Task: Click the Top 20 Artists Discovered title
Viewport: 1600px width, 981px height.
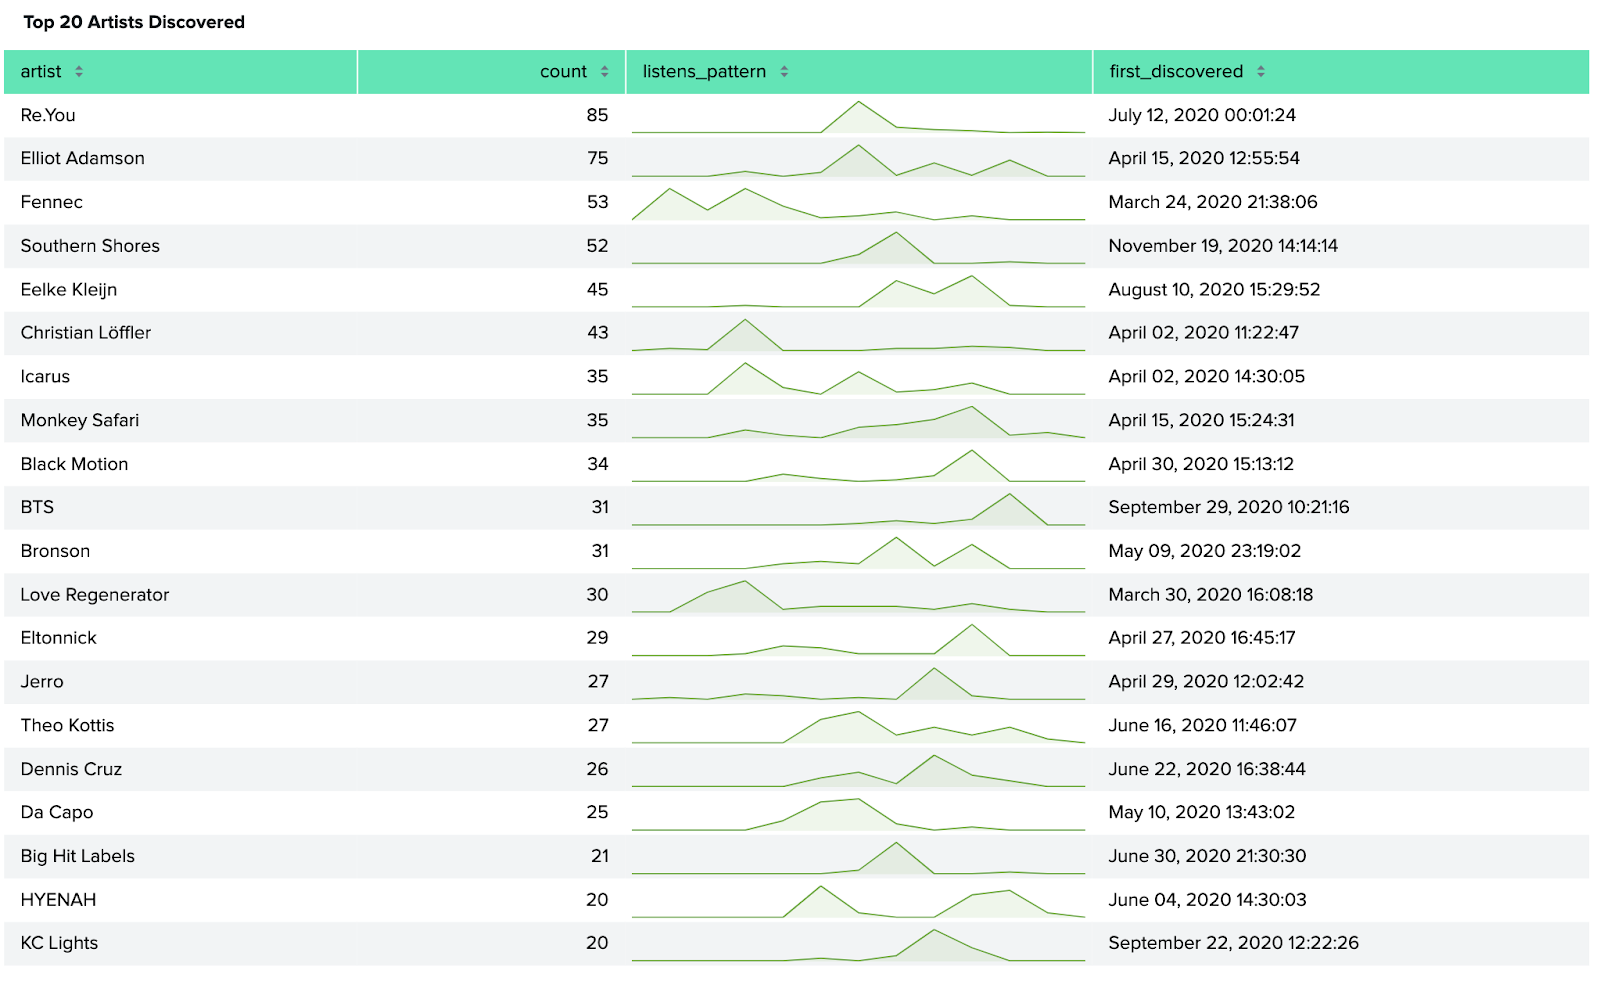Action: click(134, 22)
